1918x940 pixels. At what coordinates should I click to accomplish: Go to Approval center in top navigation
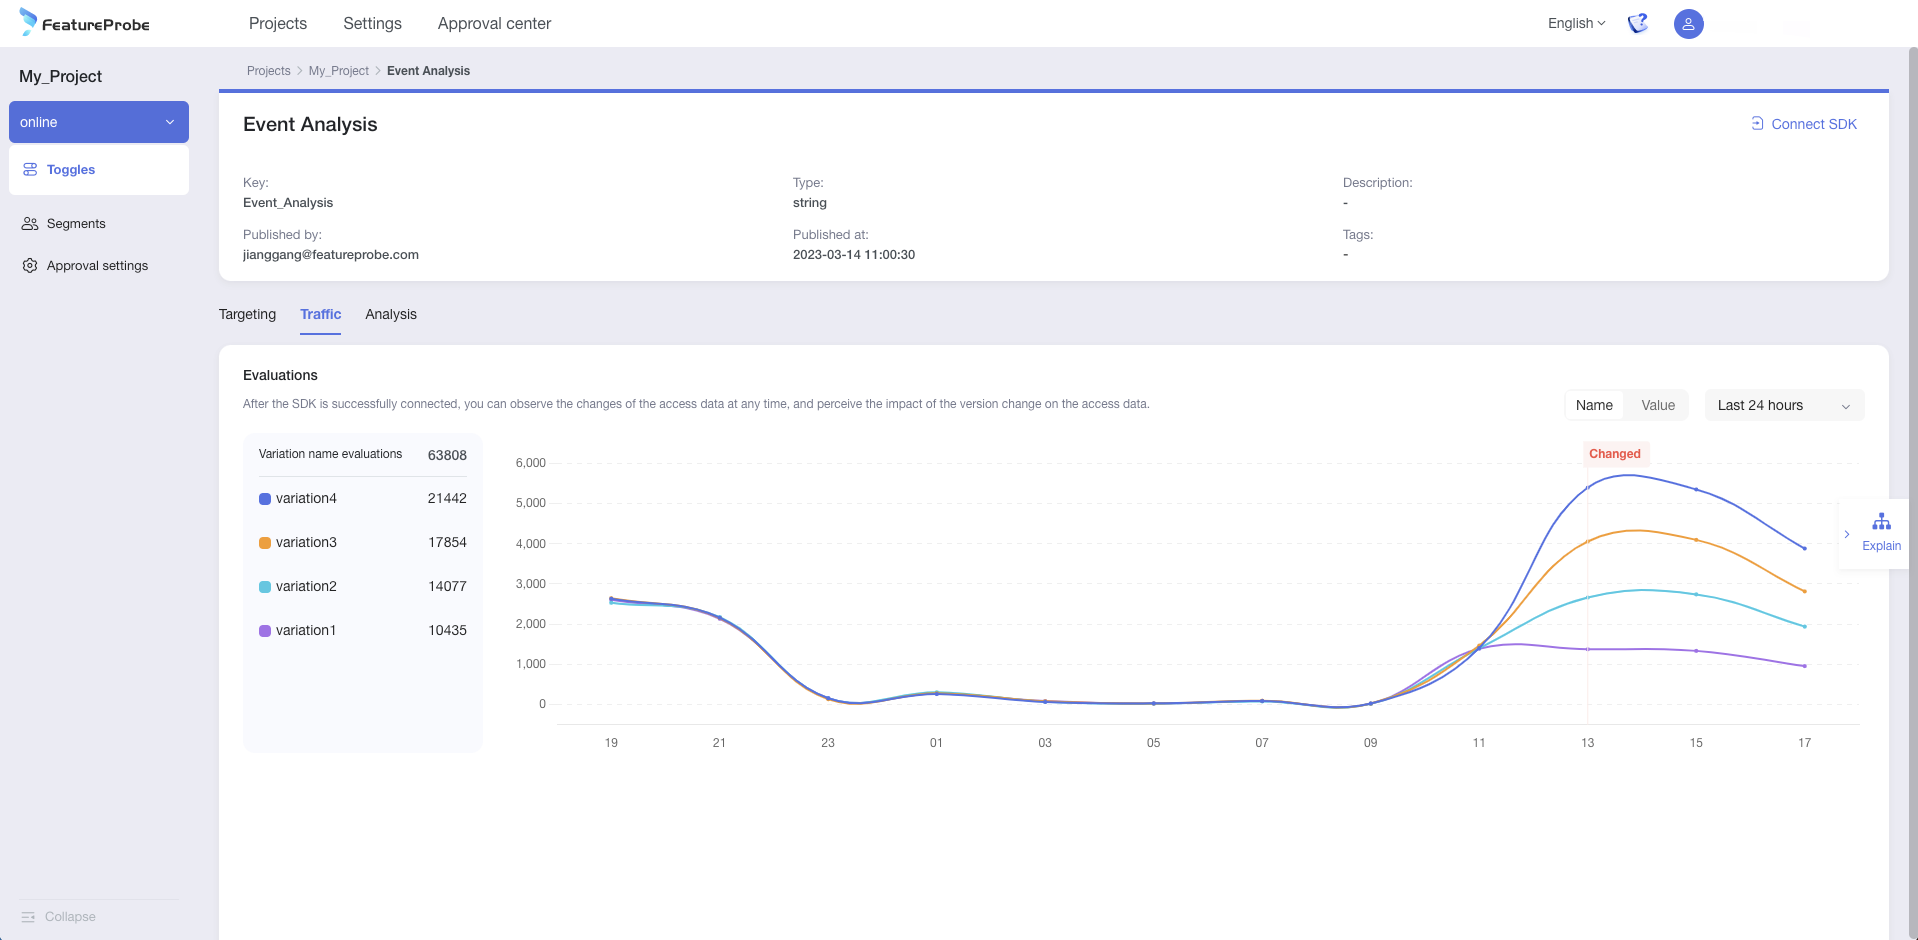tap(494, 23)
